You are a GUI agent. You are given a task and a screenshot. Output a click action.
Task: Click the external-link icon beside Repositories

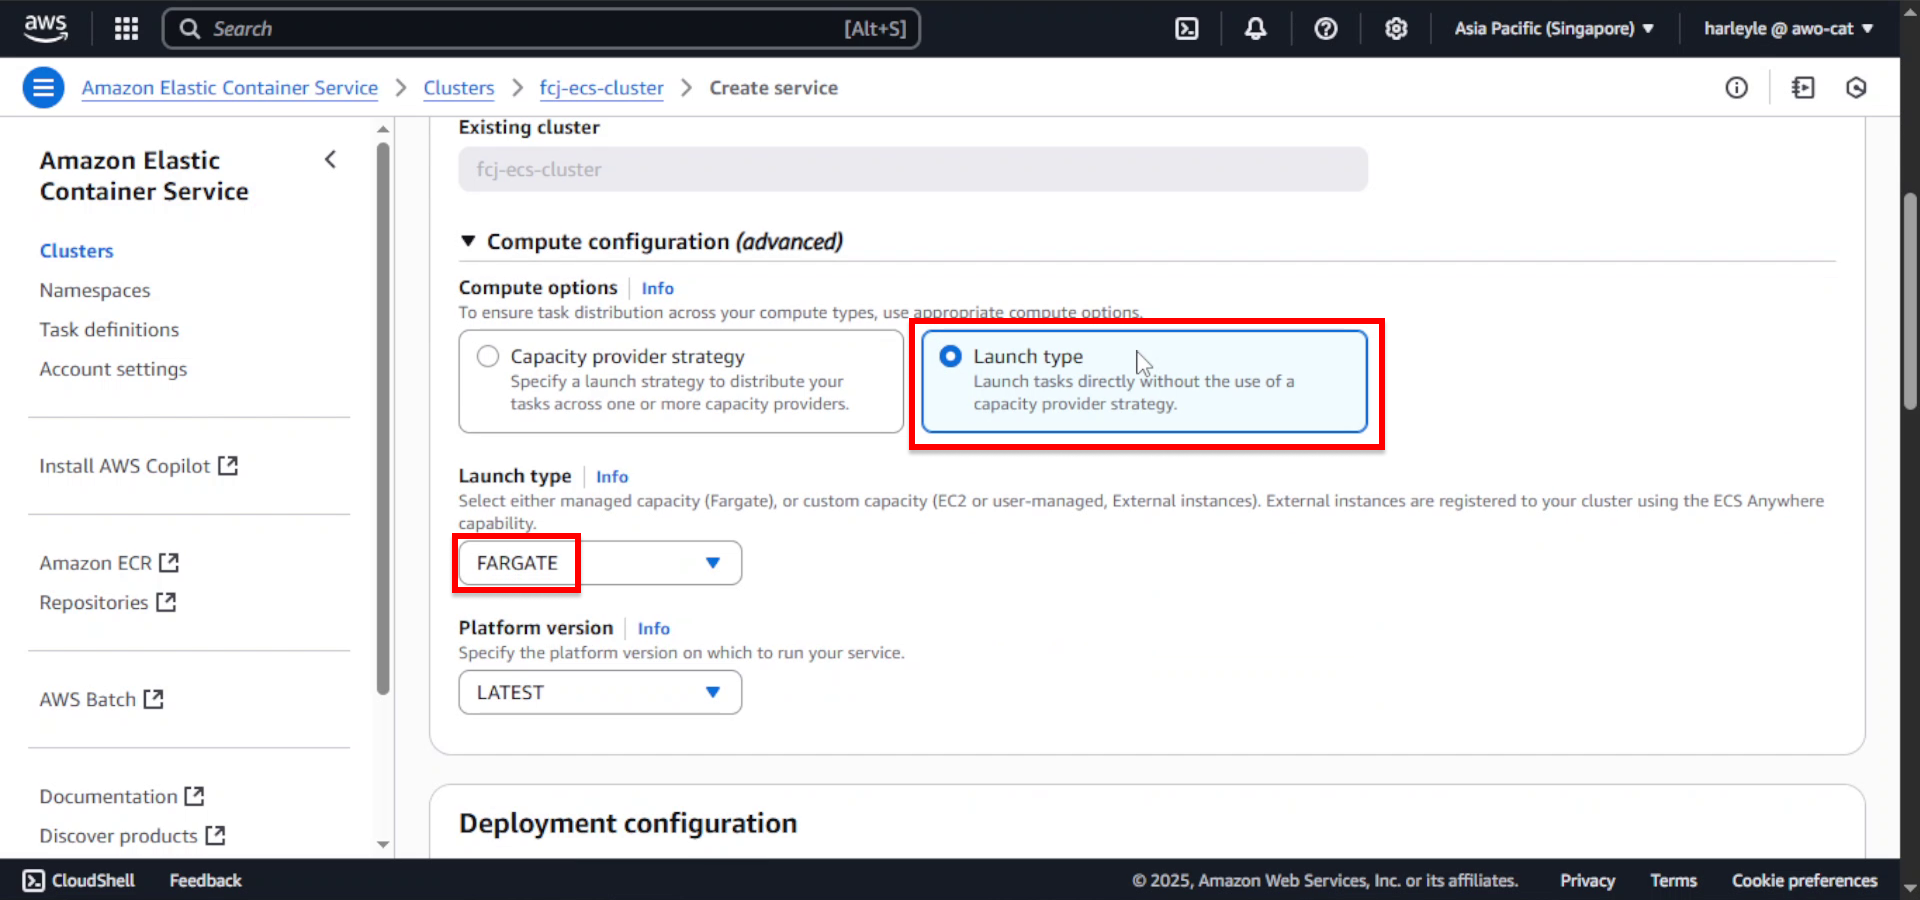point(166,602)
